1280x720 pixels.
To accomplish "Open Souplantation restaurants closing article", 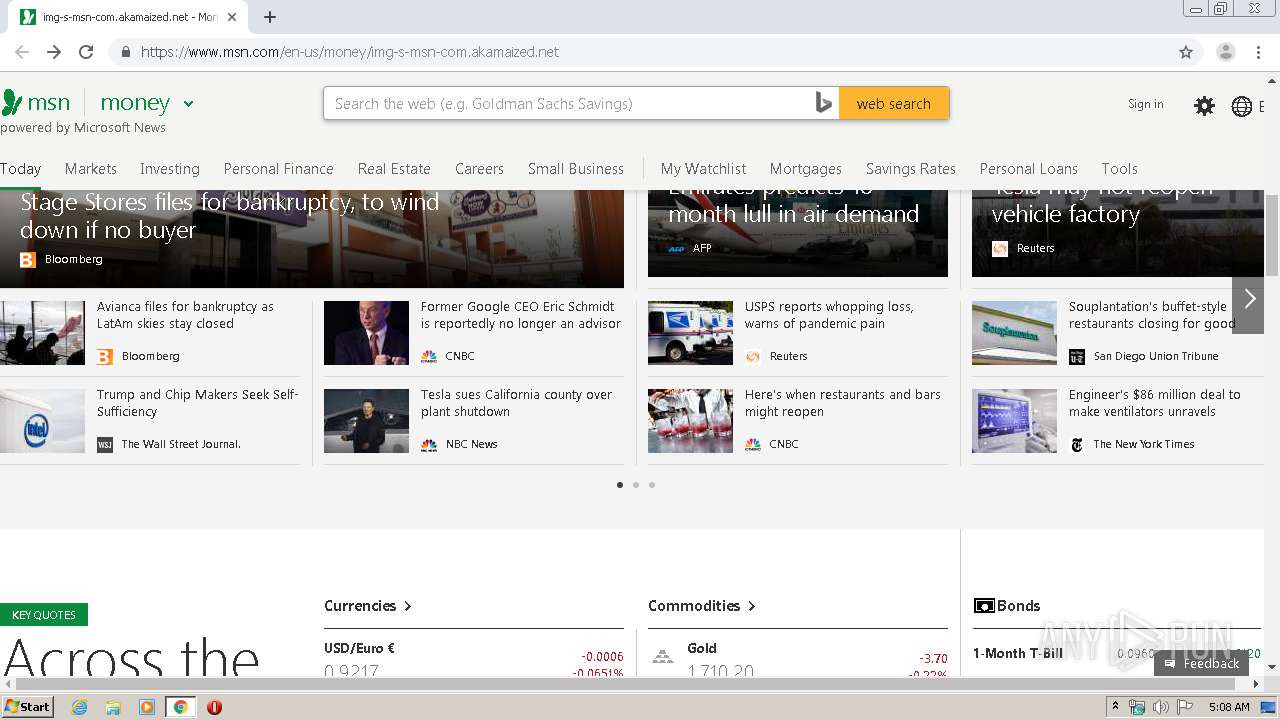I will point(1152,315).
